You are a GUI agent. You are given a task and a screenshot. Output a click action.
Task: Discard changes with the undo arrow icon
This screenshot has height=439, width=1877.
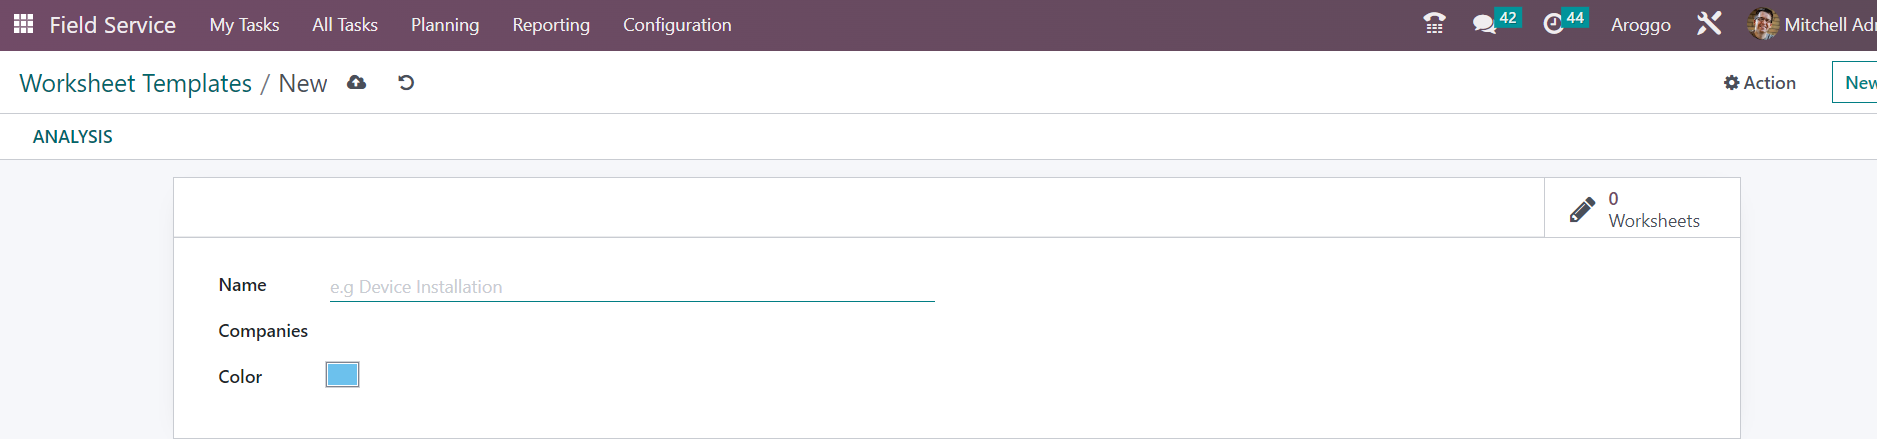click(406, 83)
